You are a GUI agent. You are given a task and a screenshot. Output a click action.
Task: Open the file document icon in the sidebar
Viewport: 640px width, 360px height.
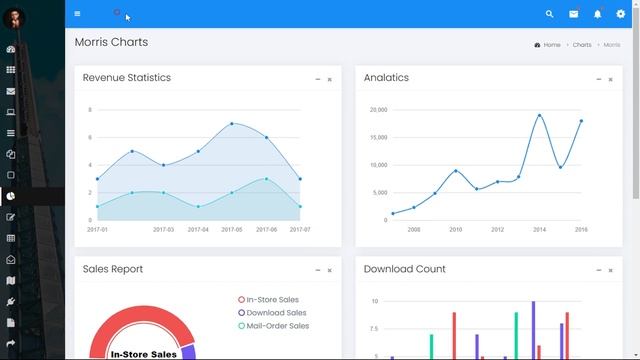(11, 323)
